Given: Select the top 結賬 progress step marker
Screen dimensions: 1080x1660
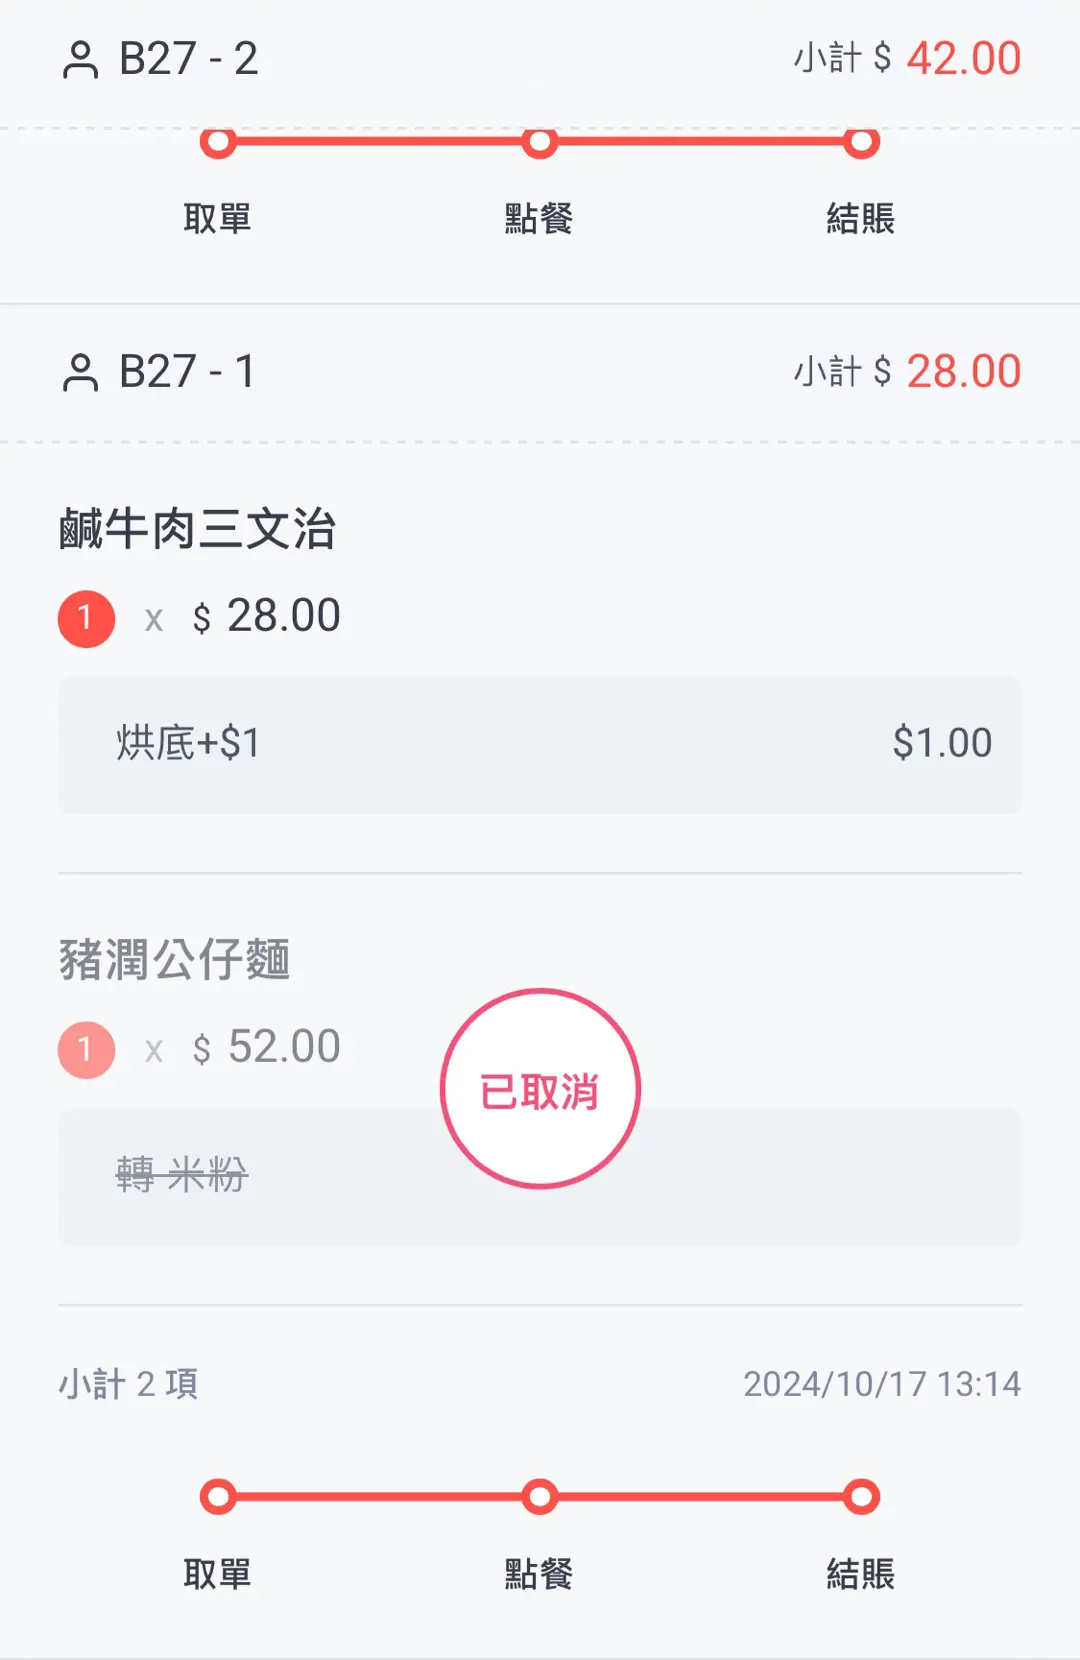Looking at the screenshot, I should click(x=860, y=143).
